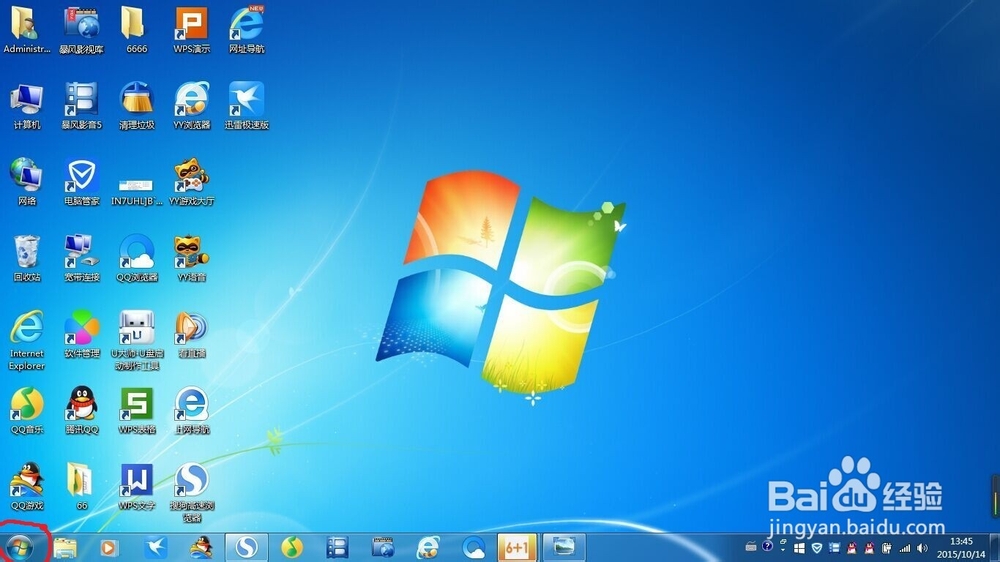Open the QQ浏览器 icon in the taskbar

point(473,547)
